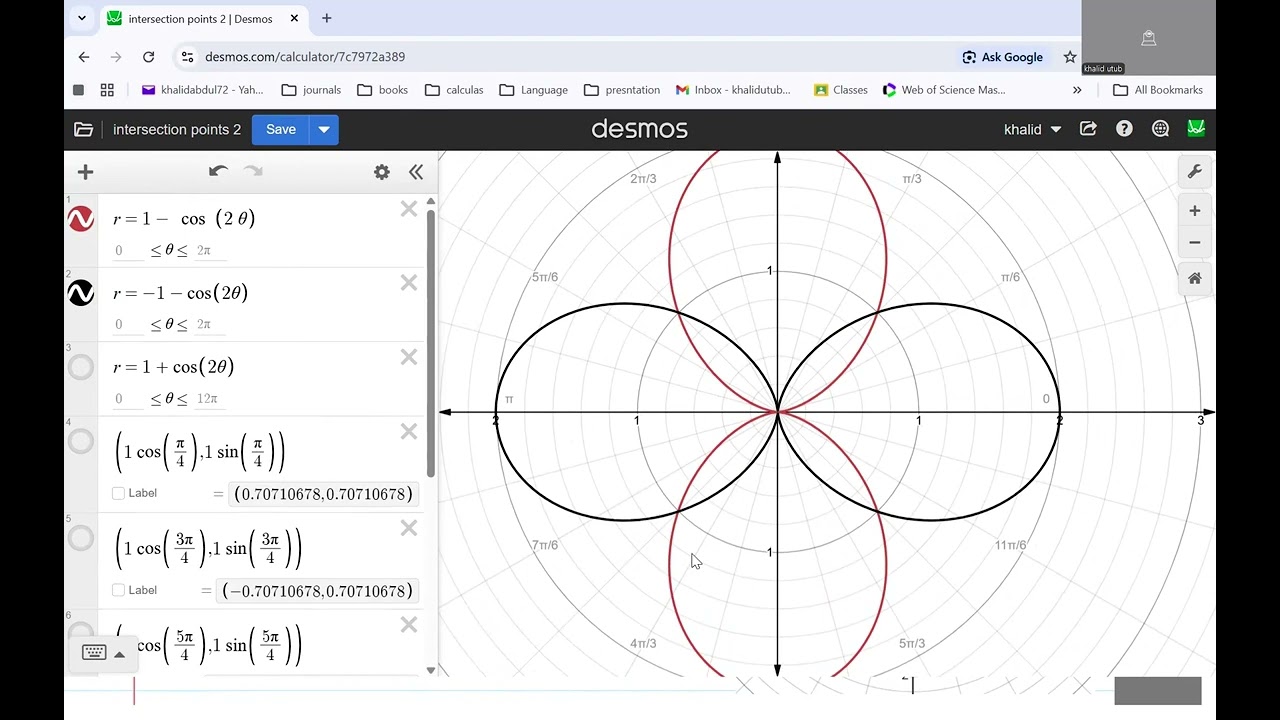This screenshot has width=1280, height=720.
Task: Open the Help question mark icon
Action: point(1124,129)
